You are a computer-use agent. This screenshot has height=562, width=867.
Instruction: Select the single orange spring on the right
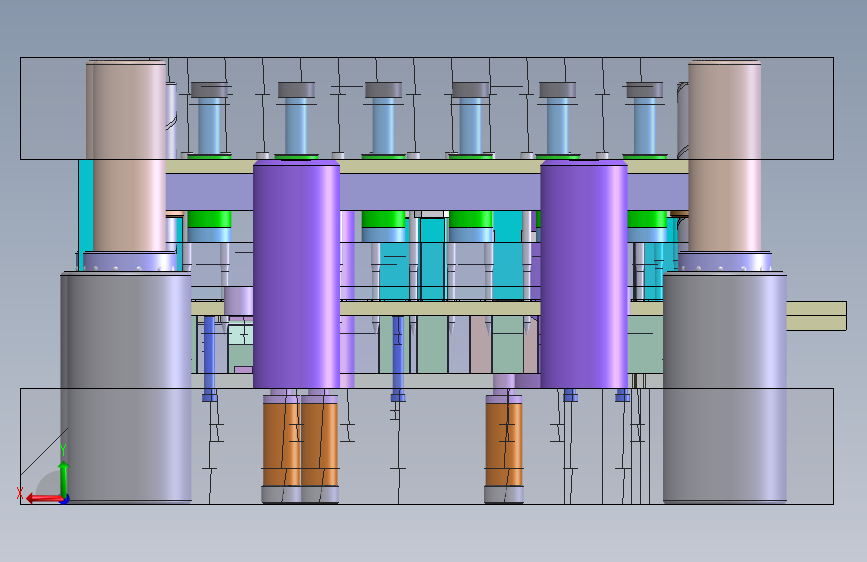point(504,444)
